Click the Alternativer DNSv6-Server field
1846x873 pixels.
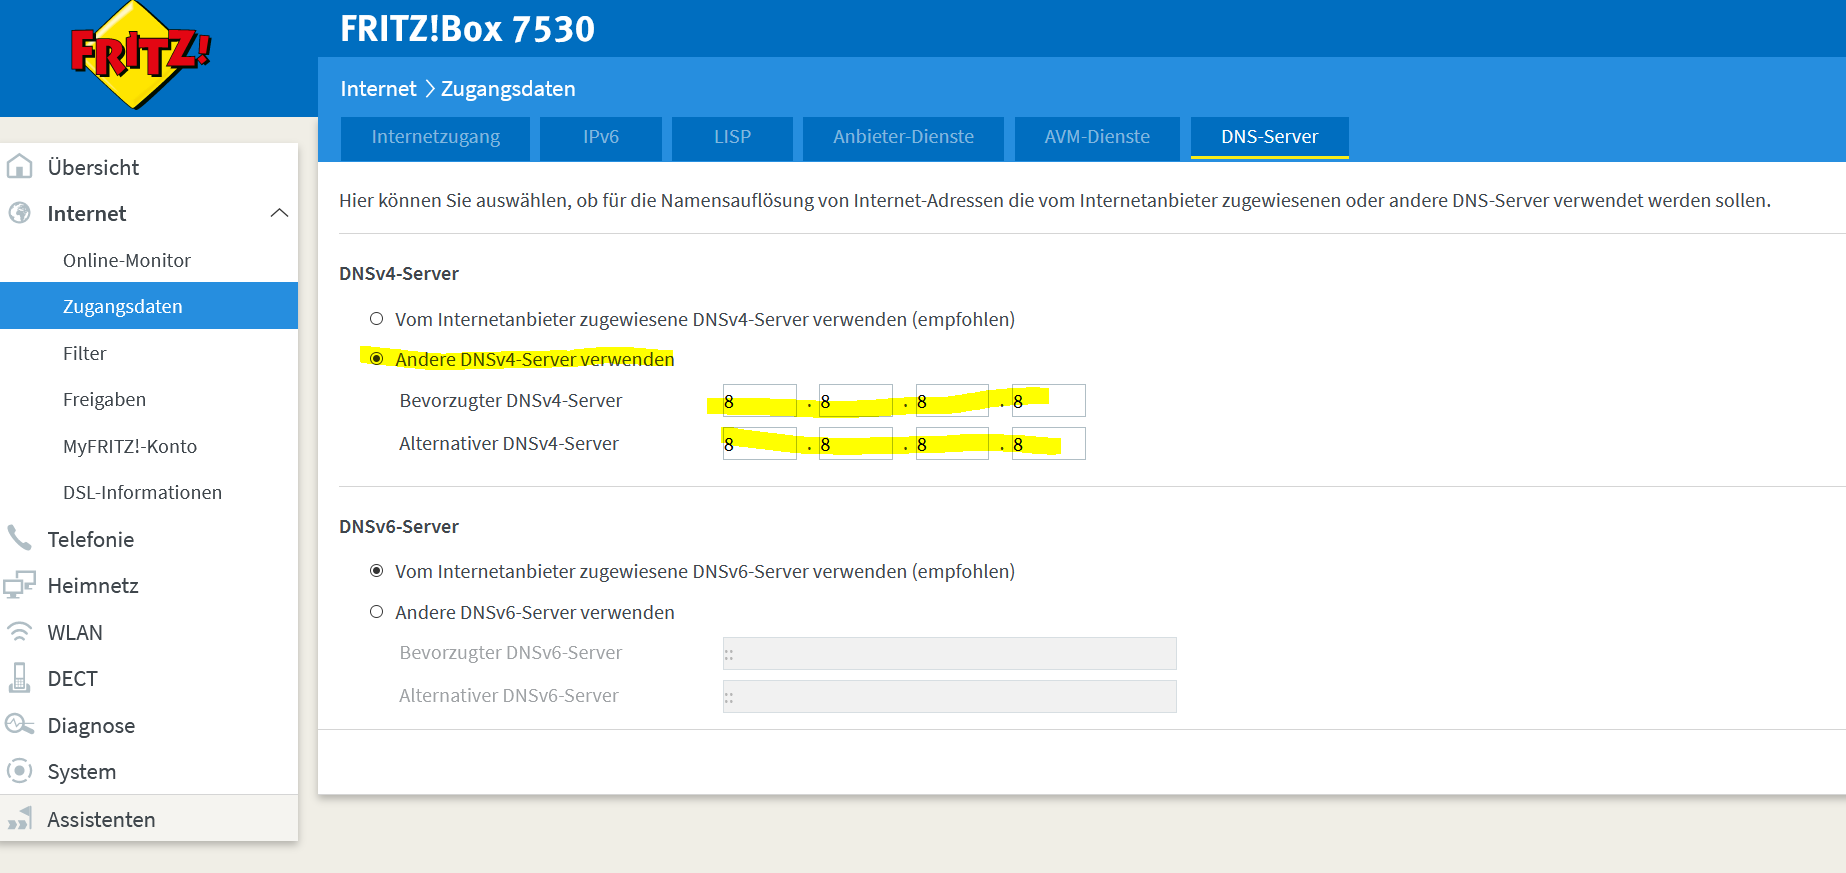[x=950, y=696]
